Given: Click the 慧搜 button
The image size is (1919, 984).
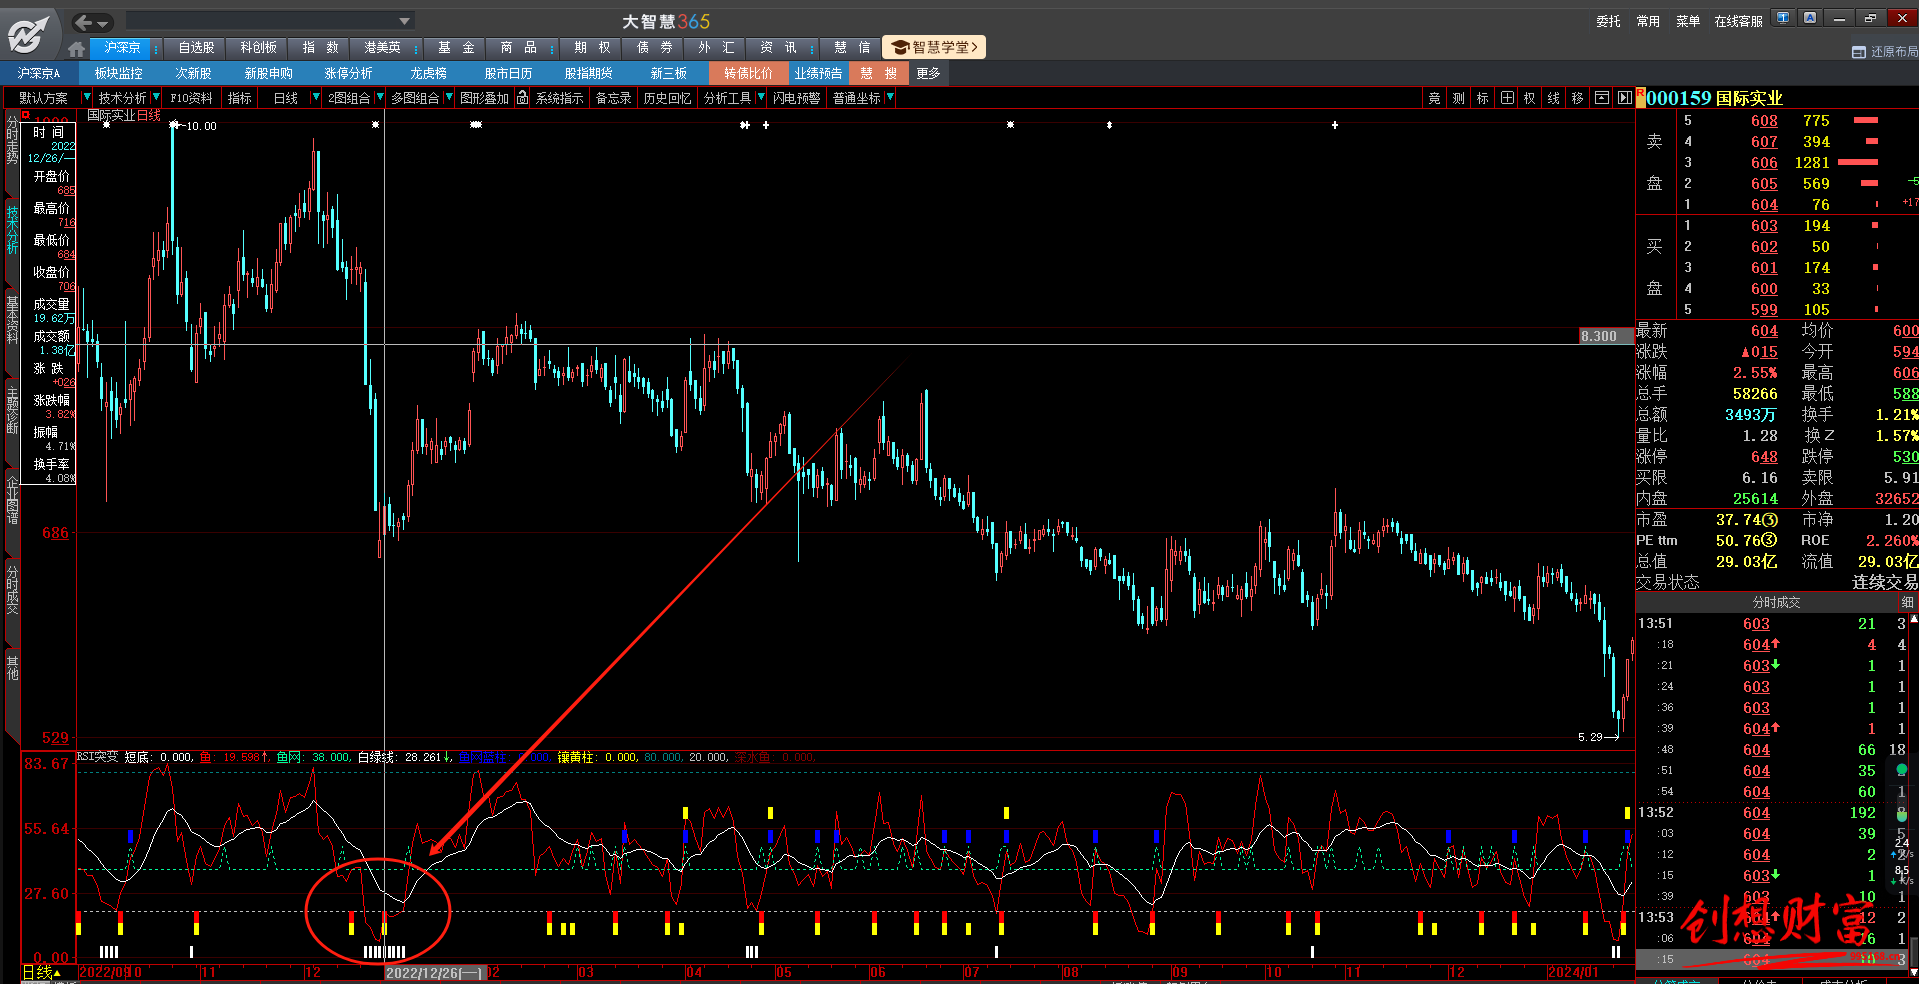Looking at the screenshot, I should [x=878, y=73].
